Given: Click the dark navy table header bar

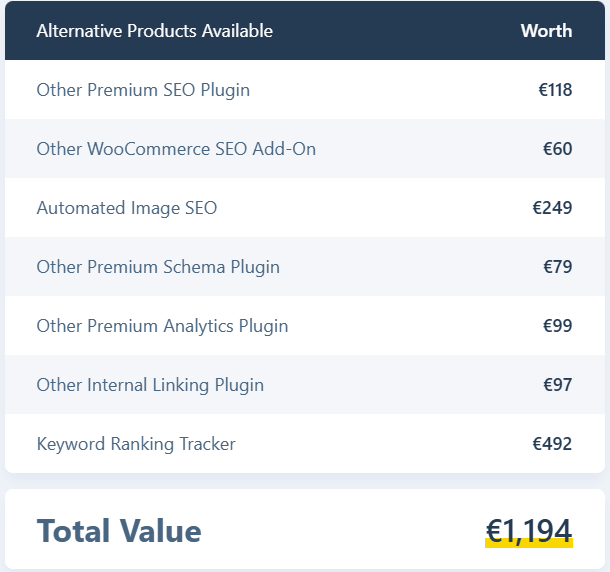Looking at the screenshot, I should 305,30.
